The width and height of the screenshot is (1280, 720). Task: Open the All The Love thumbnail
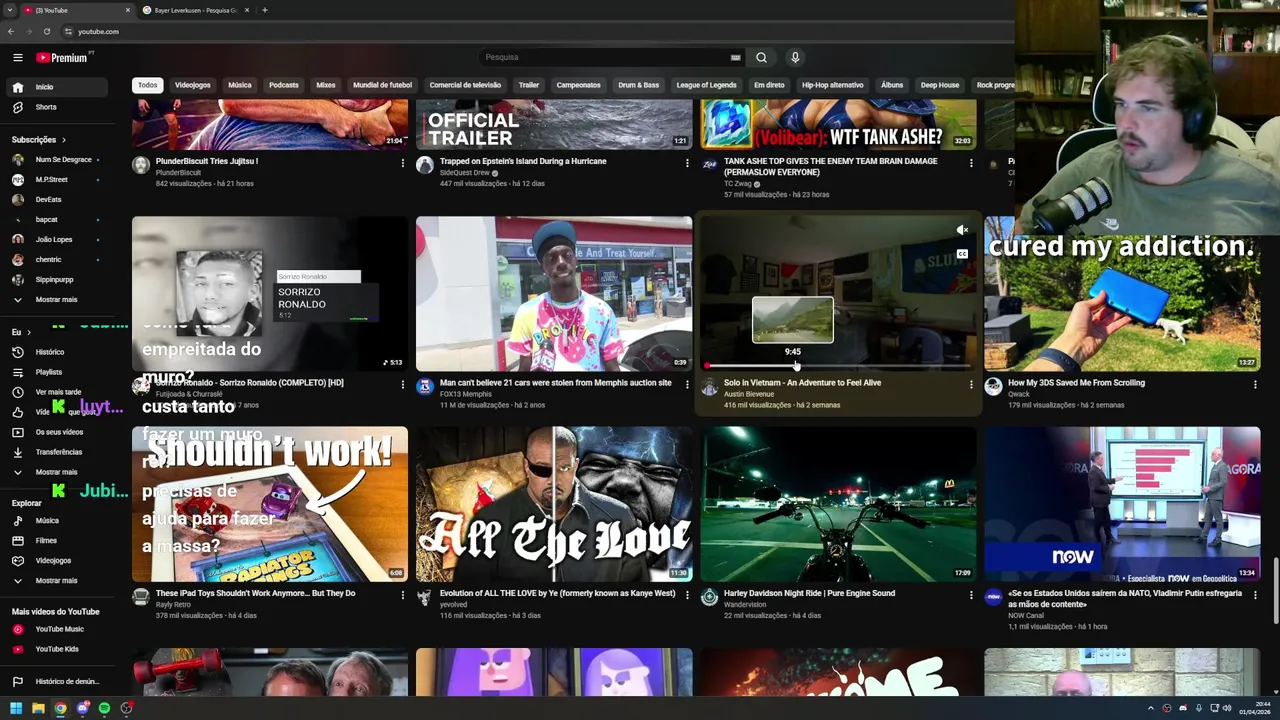click(x=554, y=504)
